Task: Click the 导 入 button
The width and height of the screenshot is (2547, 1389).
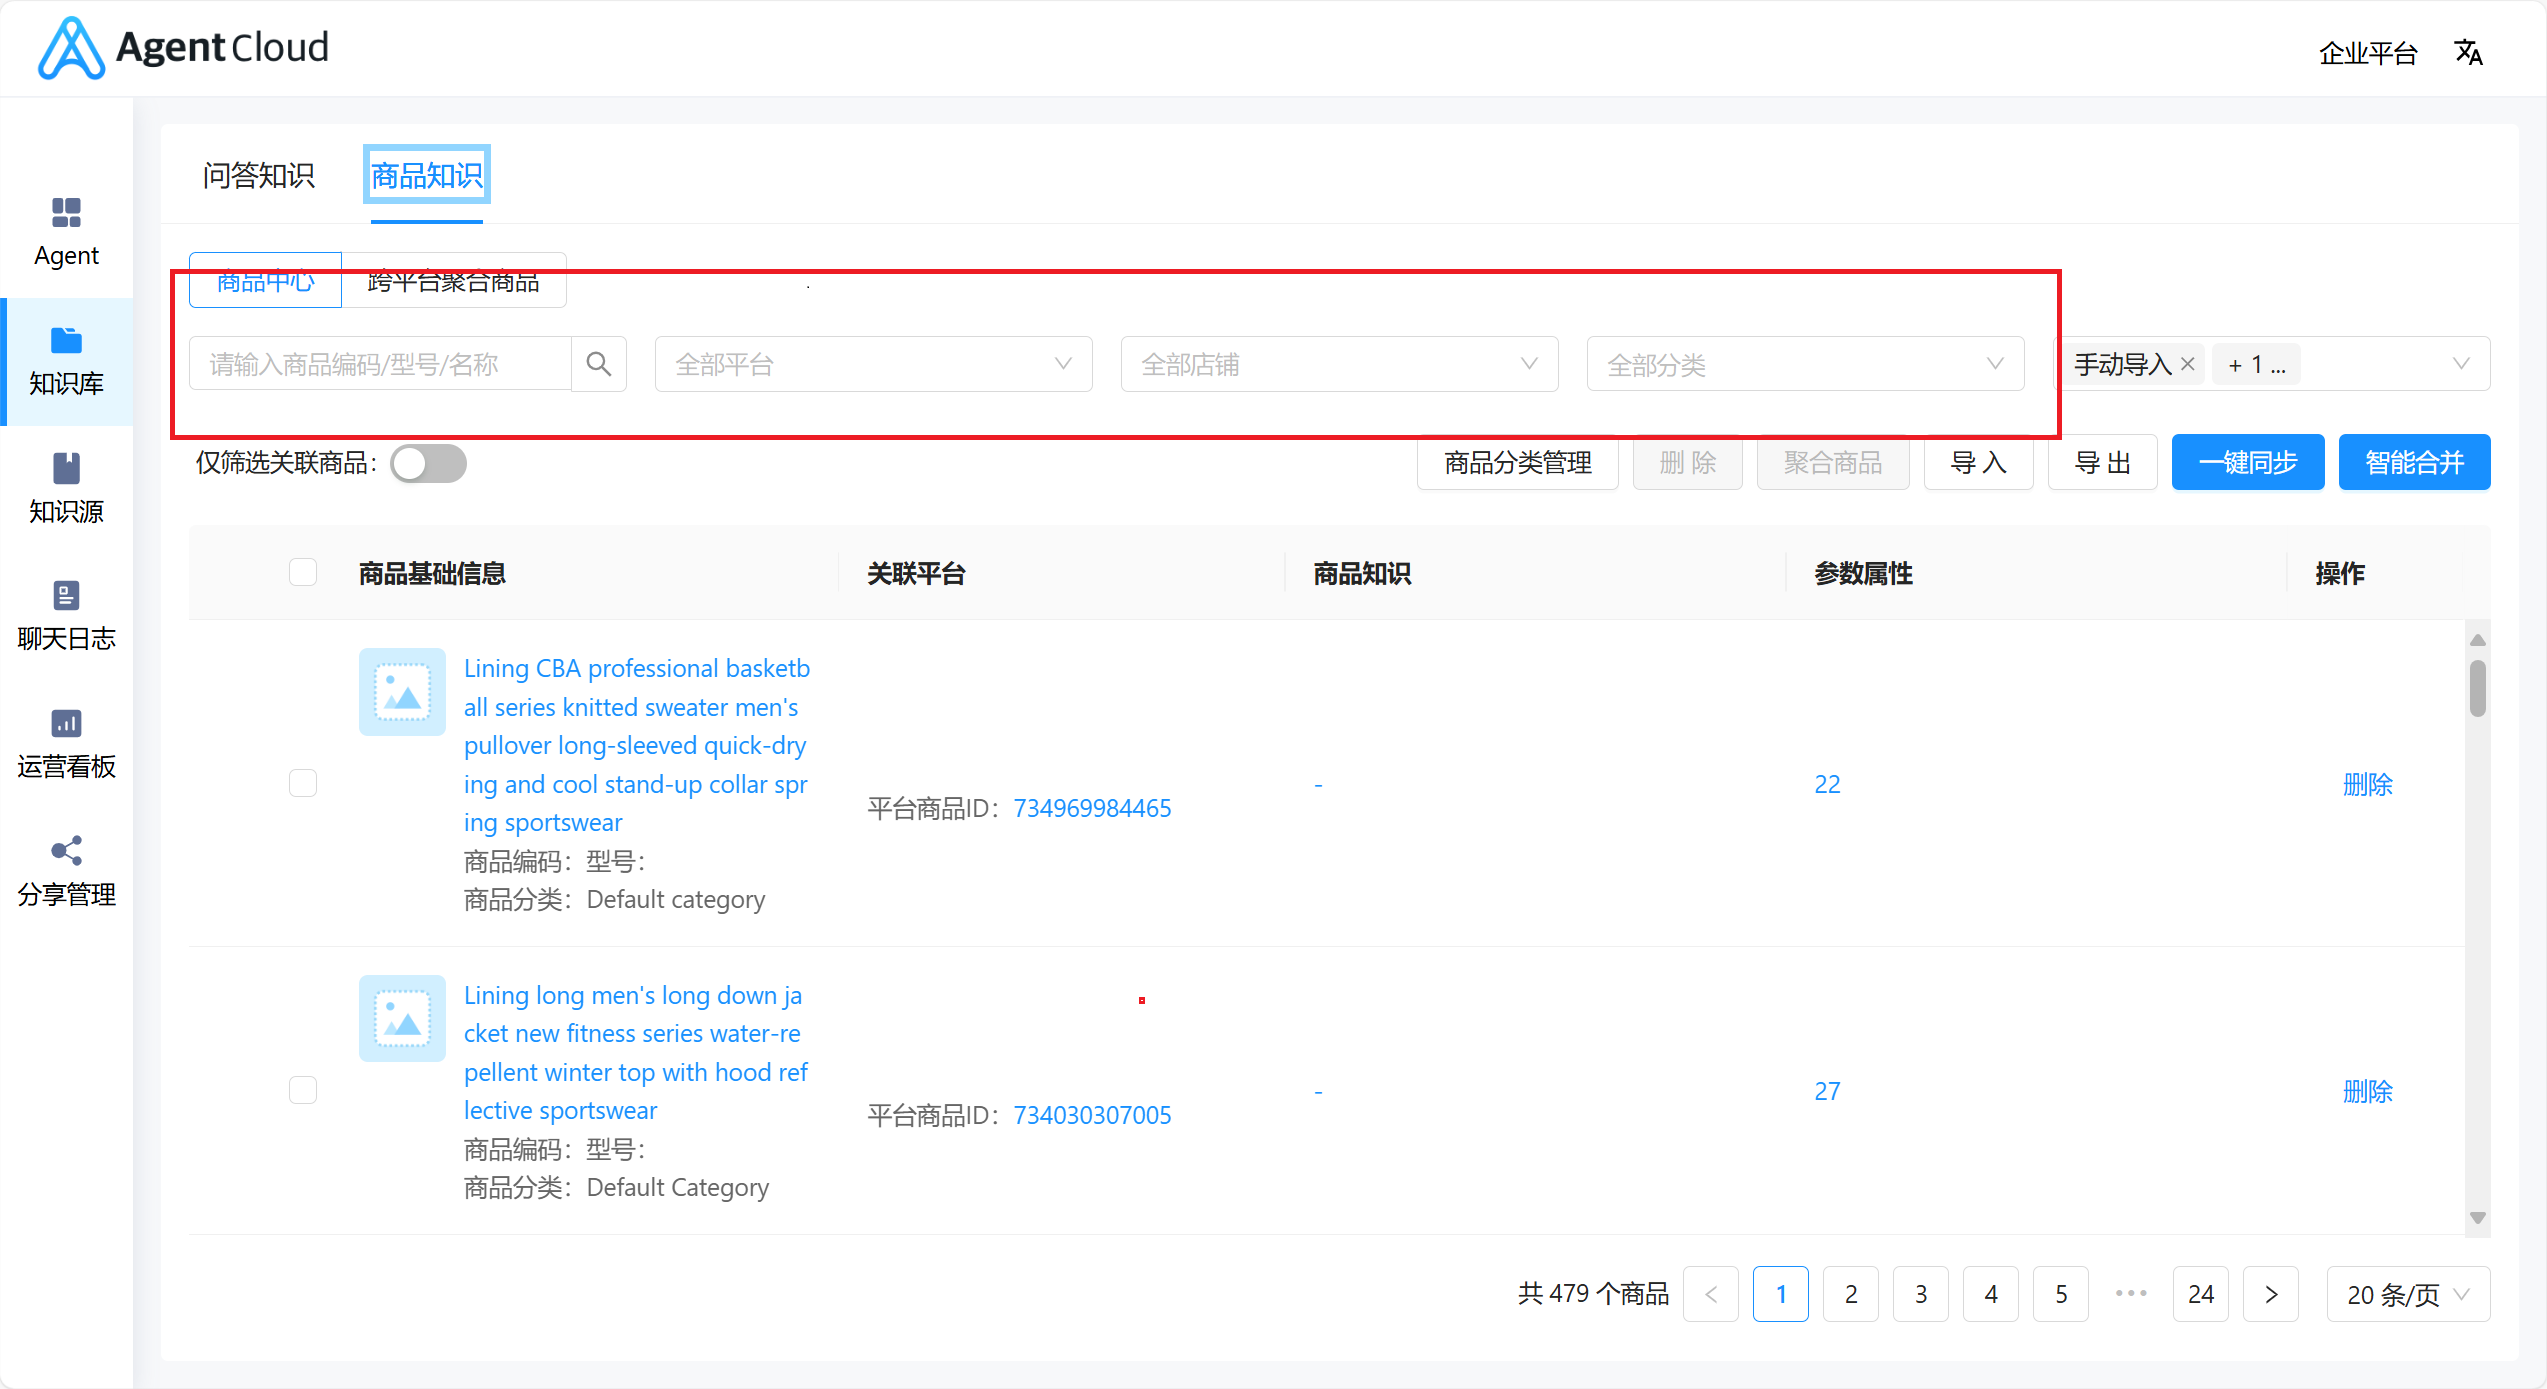Action: (x=1978, y=463)
